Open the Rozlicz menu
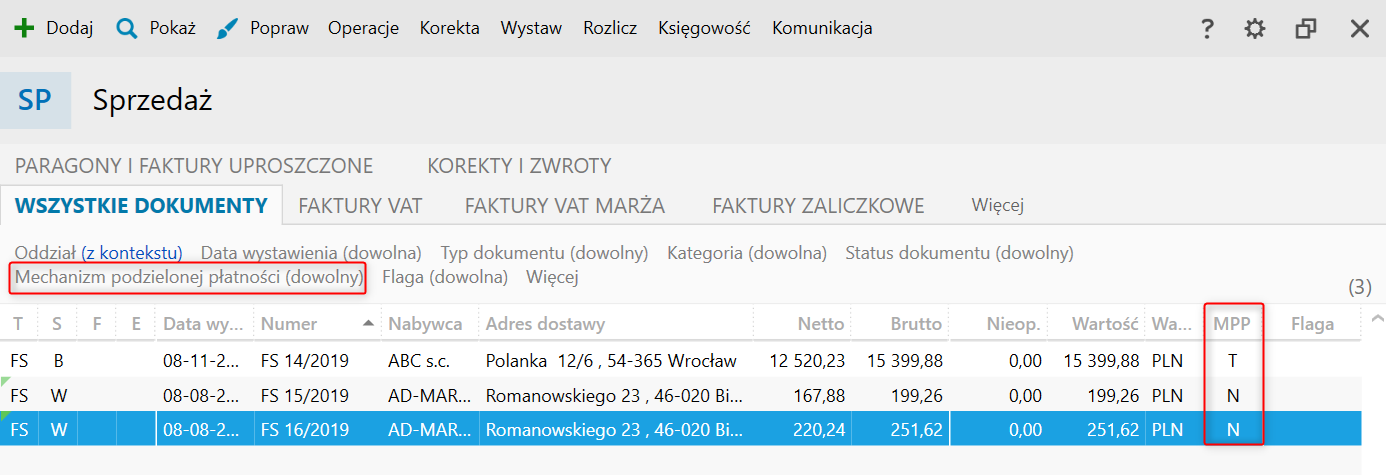The image size is (1386, 475). coord(610,29)
